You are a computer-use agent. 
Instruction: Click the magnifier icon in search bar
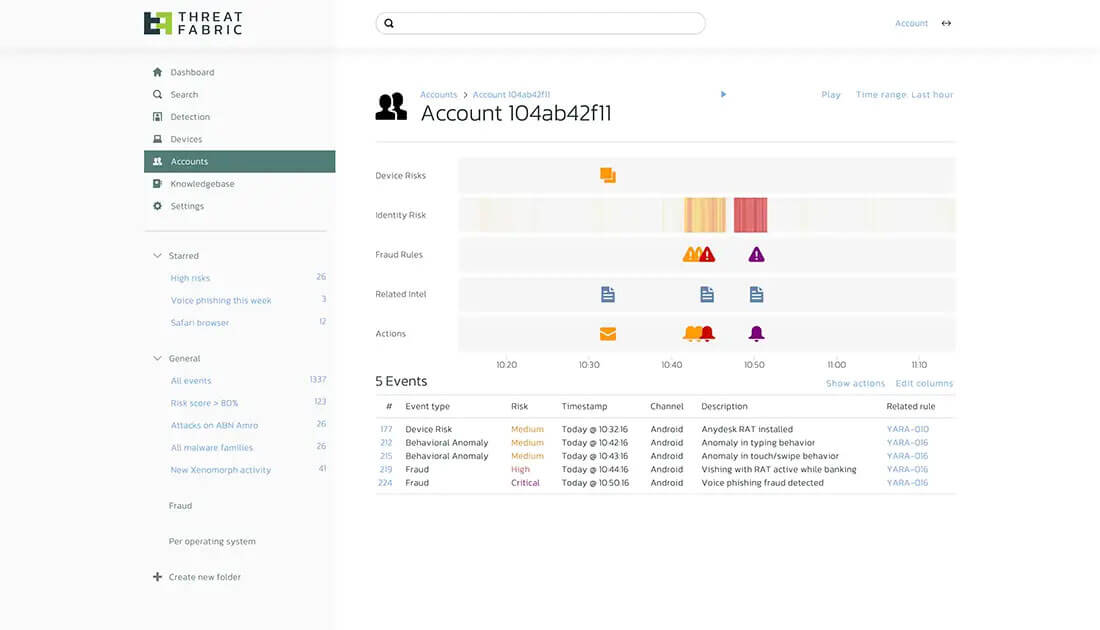pos(389,23)
